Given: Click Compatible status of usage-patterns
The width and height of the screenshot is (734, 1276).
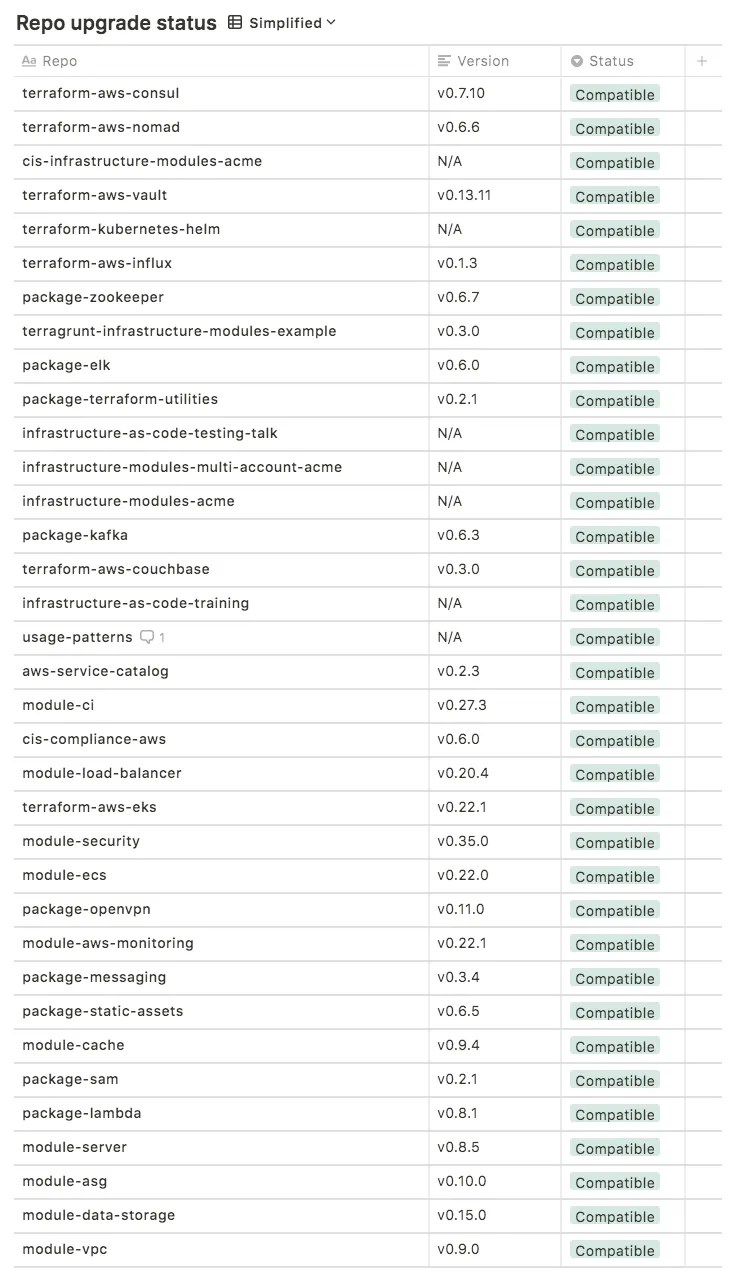Looking at the screenshot, I should 615,639.
